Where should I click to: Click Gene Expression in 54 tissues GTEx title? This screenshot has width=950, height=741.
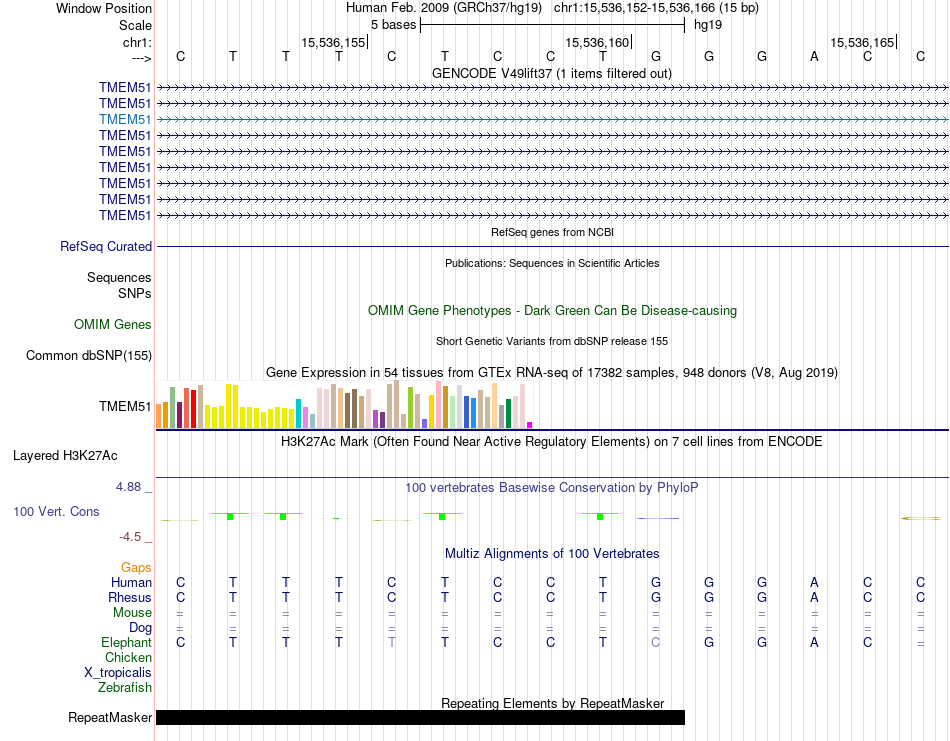pyautogui.click(x=552, y=373)
